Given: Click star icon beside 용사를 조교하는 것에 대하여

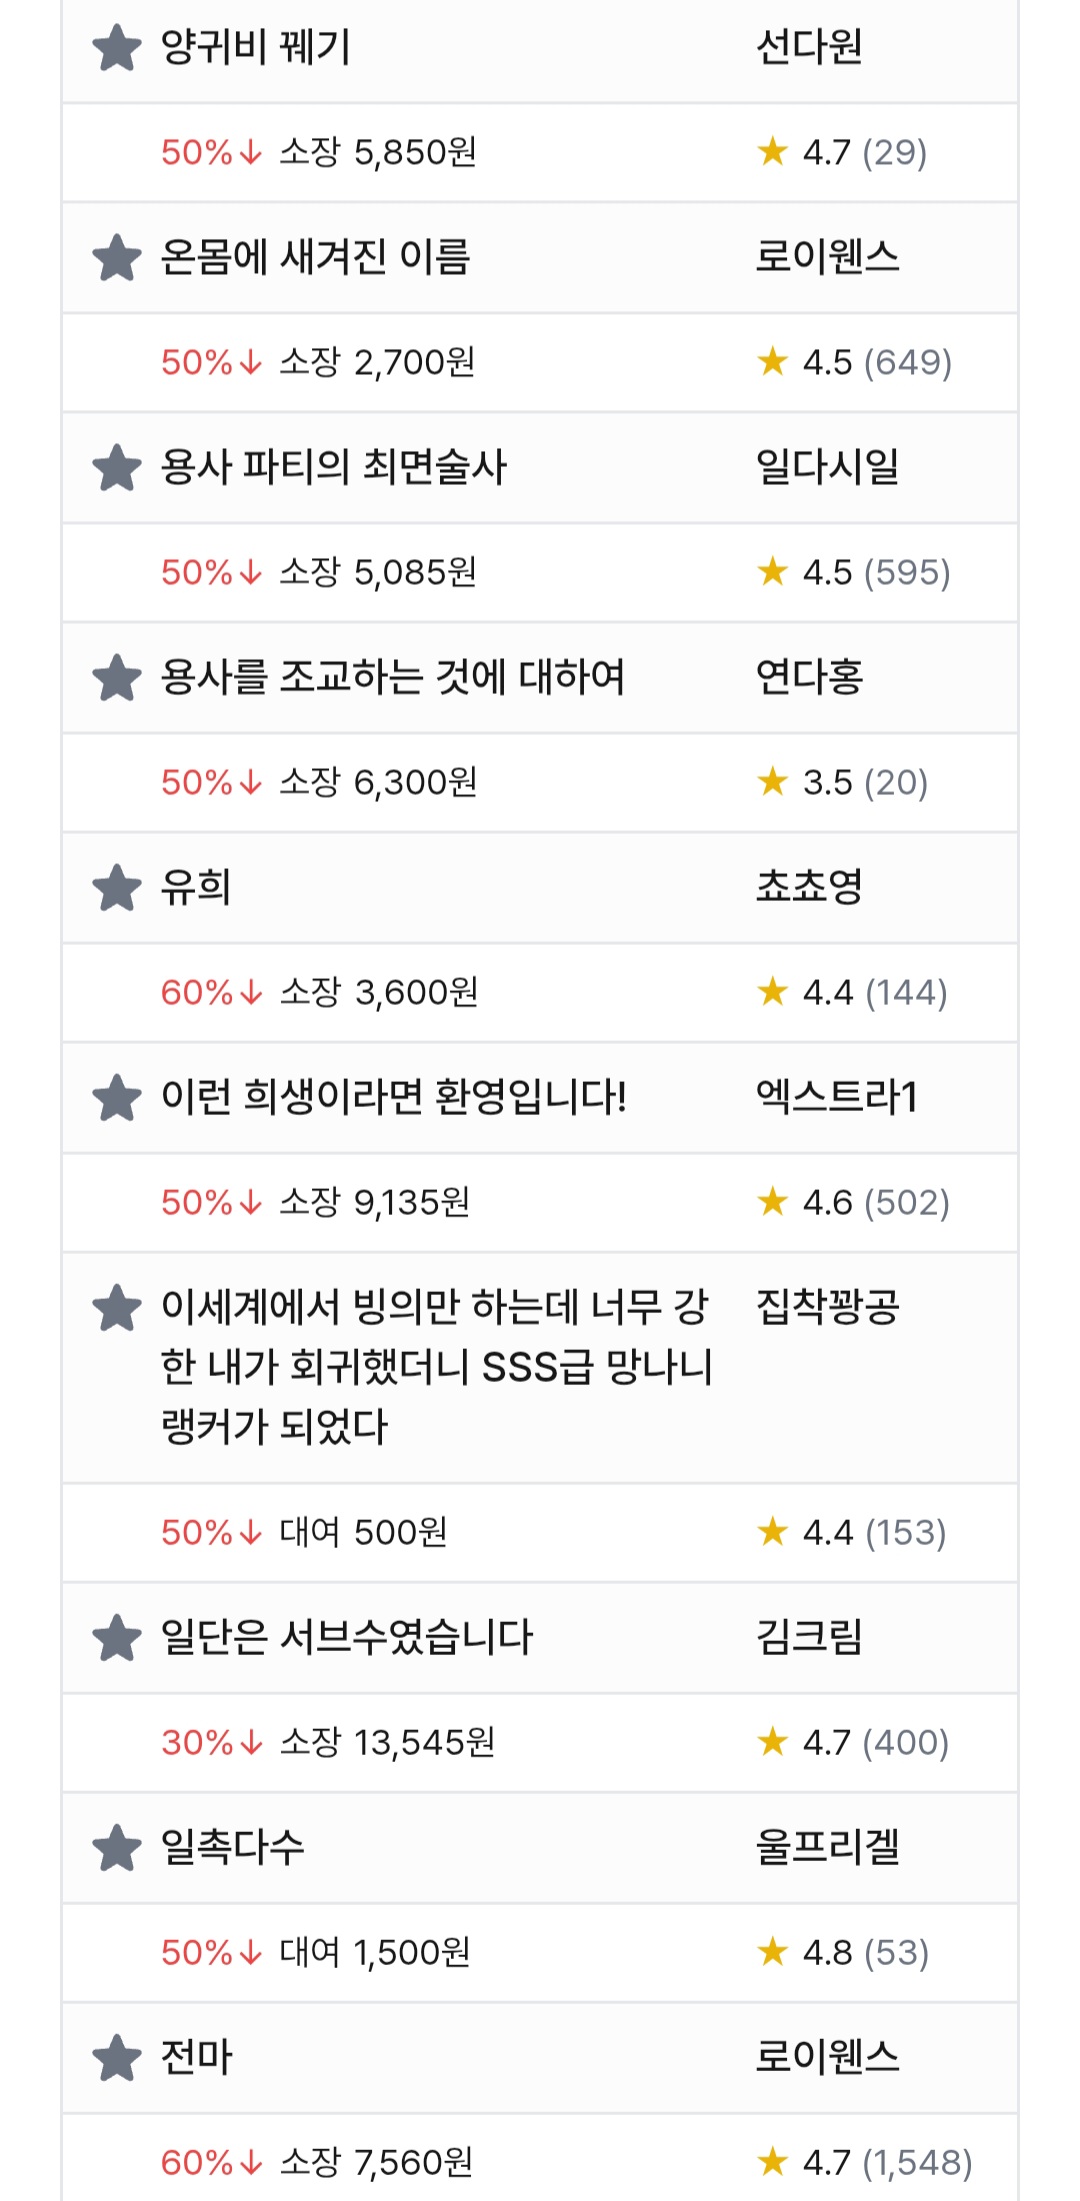Looking at the screenshot, I should pos(117,678).
